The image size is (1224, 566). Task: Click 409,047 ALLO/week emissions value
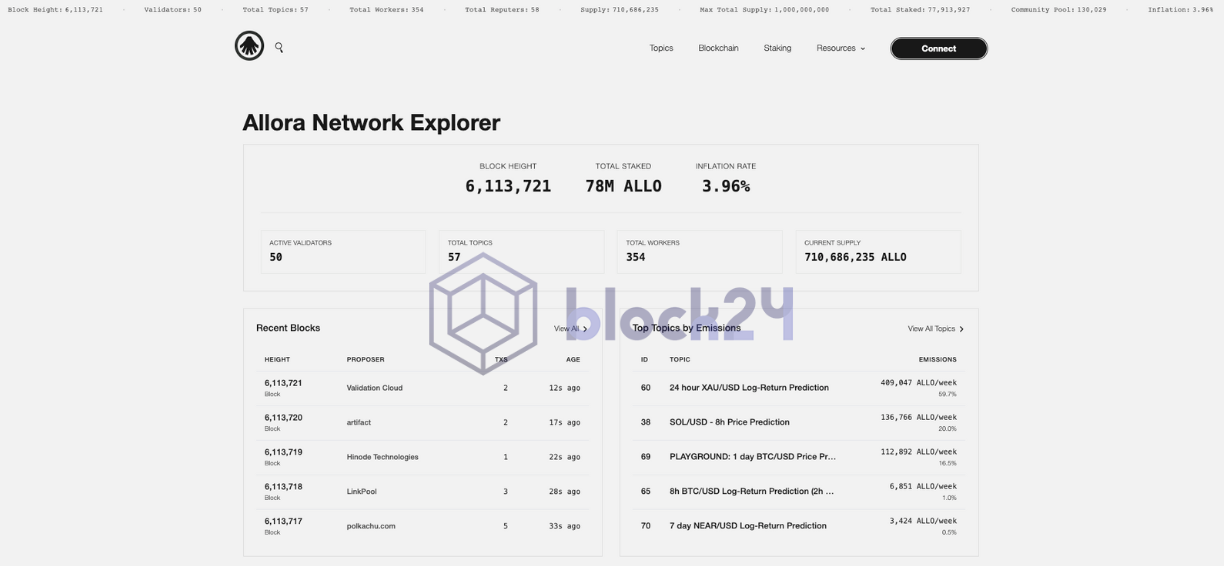[x=918, y=383]
